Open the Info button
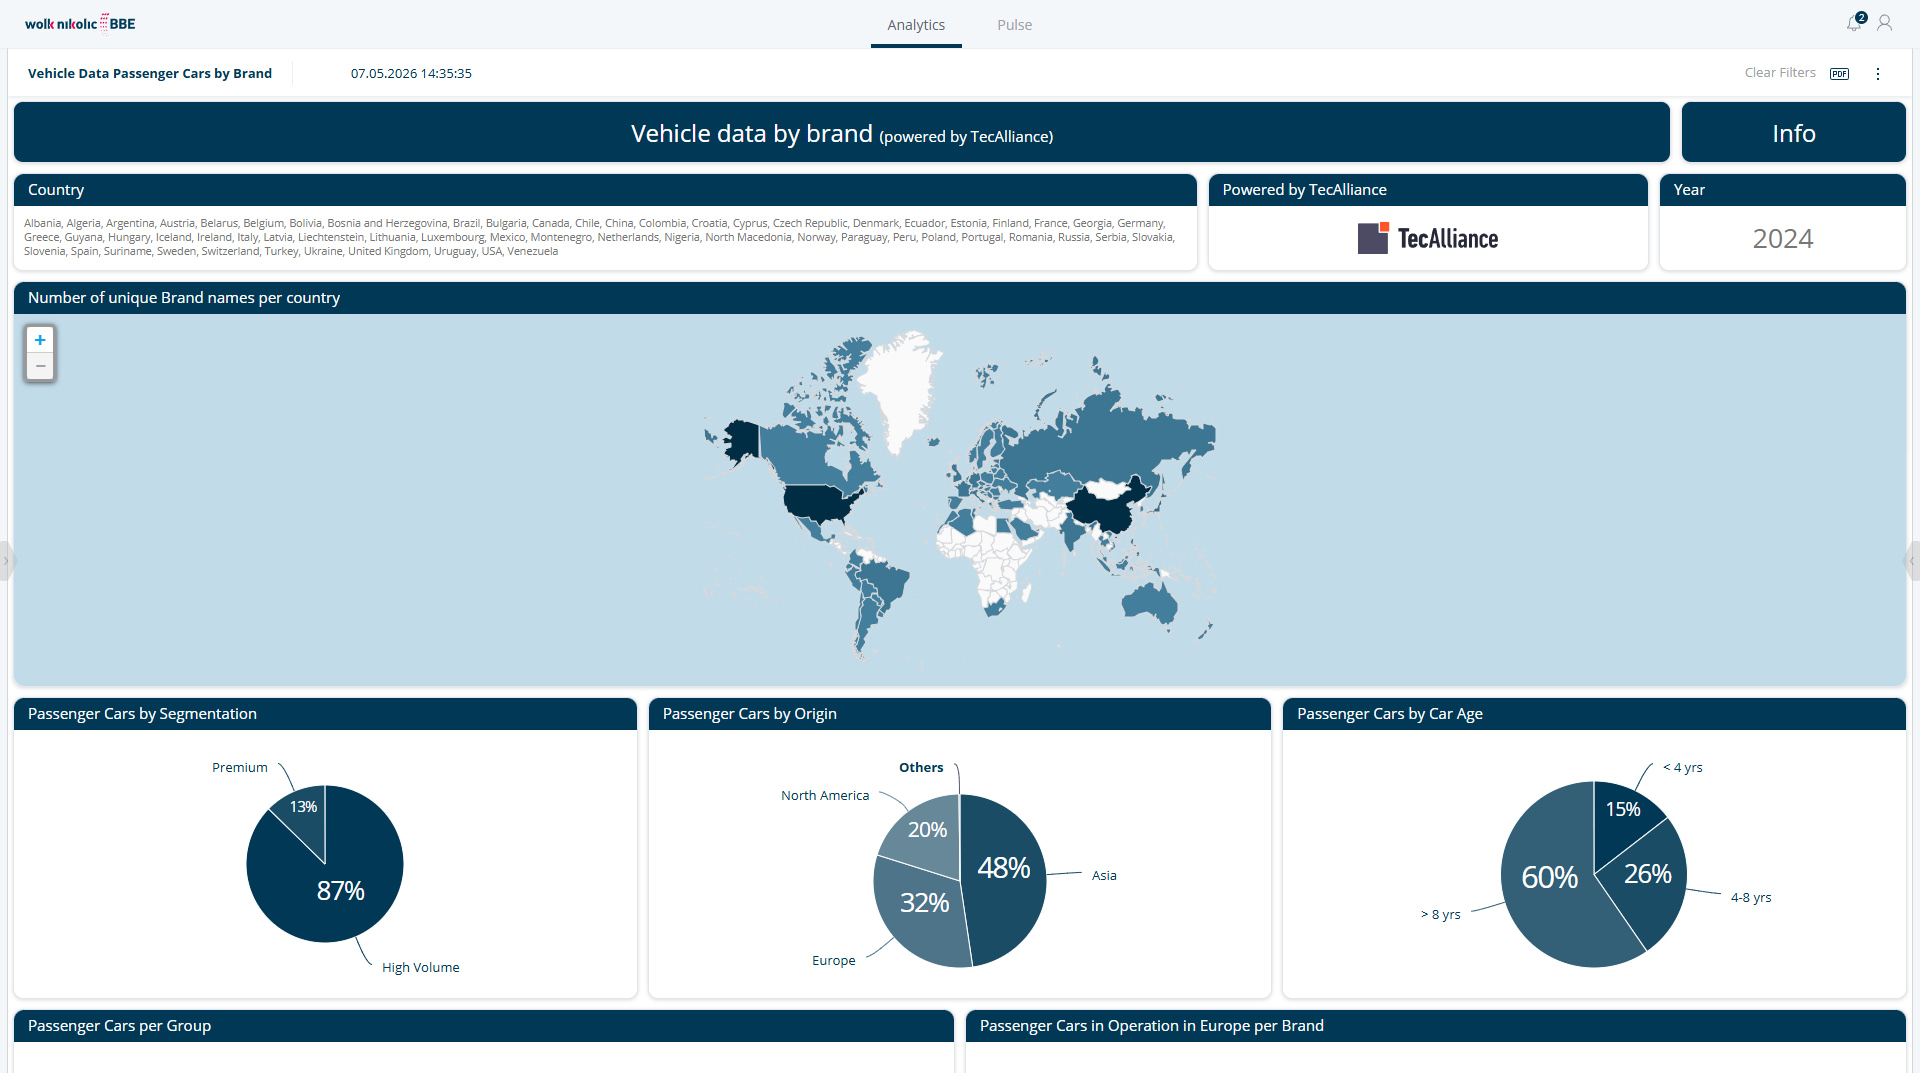Screen dimensions: 1920x1073 pos(1794,132)
